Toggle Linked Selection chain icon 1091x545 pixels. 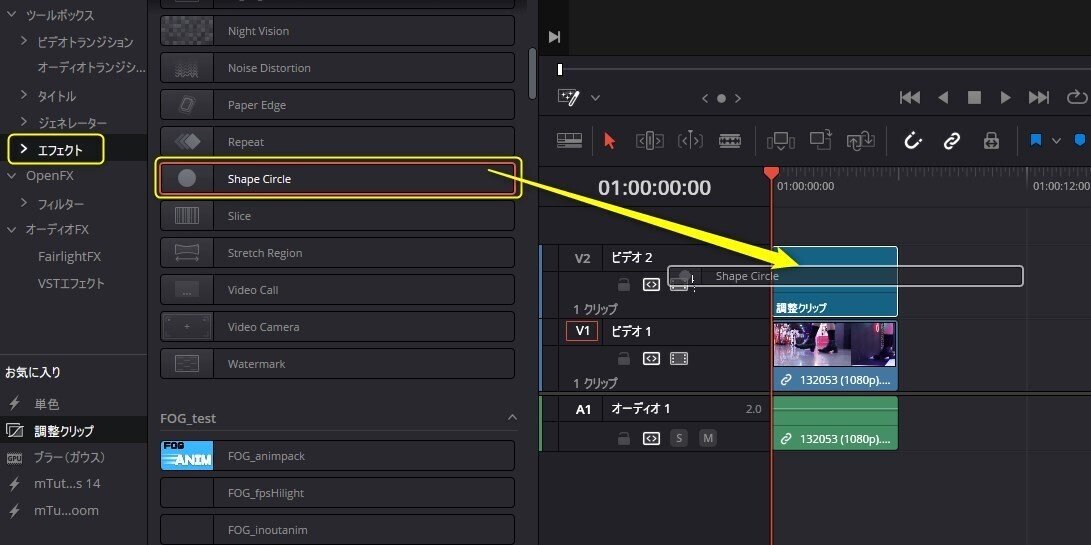pyautogui.click(x=952, y=141)
